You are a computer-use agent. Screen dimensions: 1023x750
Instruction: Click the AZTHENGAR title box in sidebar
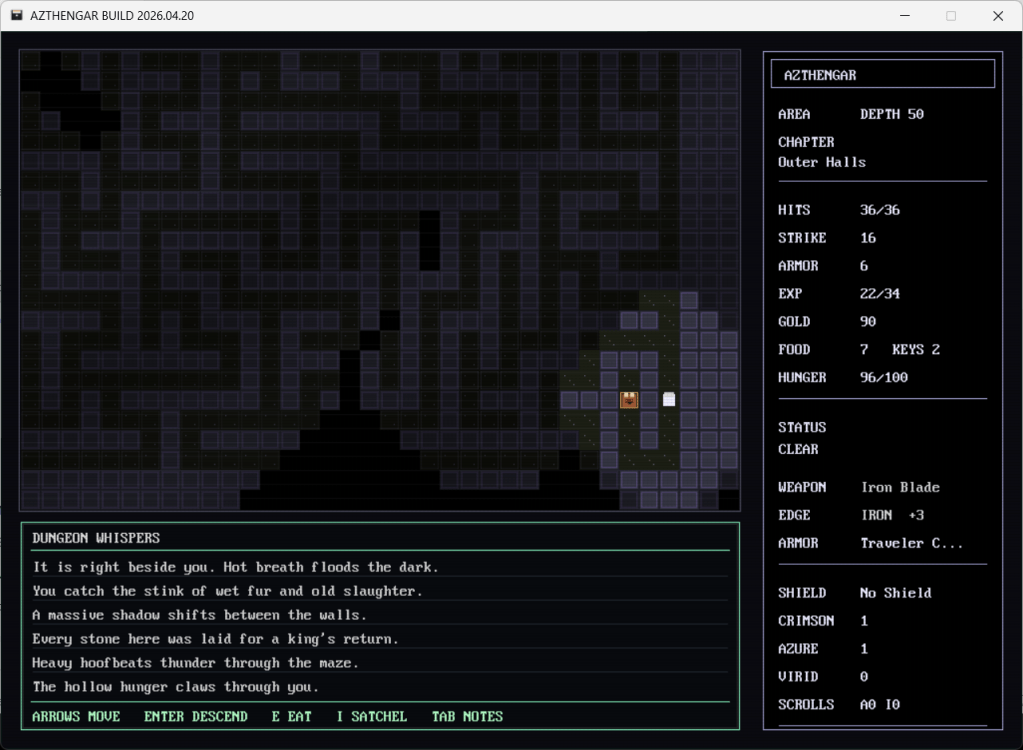(x=882, y=75)
